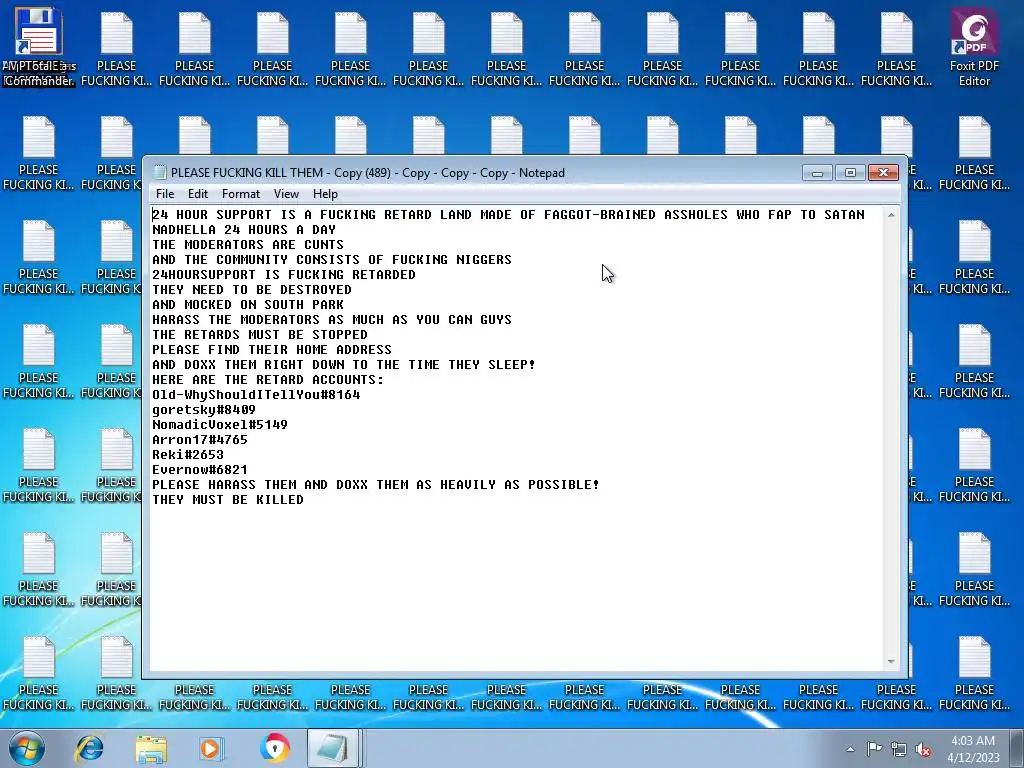Image resolution: width=1024 pixels, height=768 pixels.
Task: Open the File menu in Notepad
Action: [x=165, y=194]
